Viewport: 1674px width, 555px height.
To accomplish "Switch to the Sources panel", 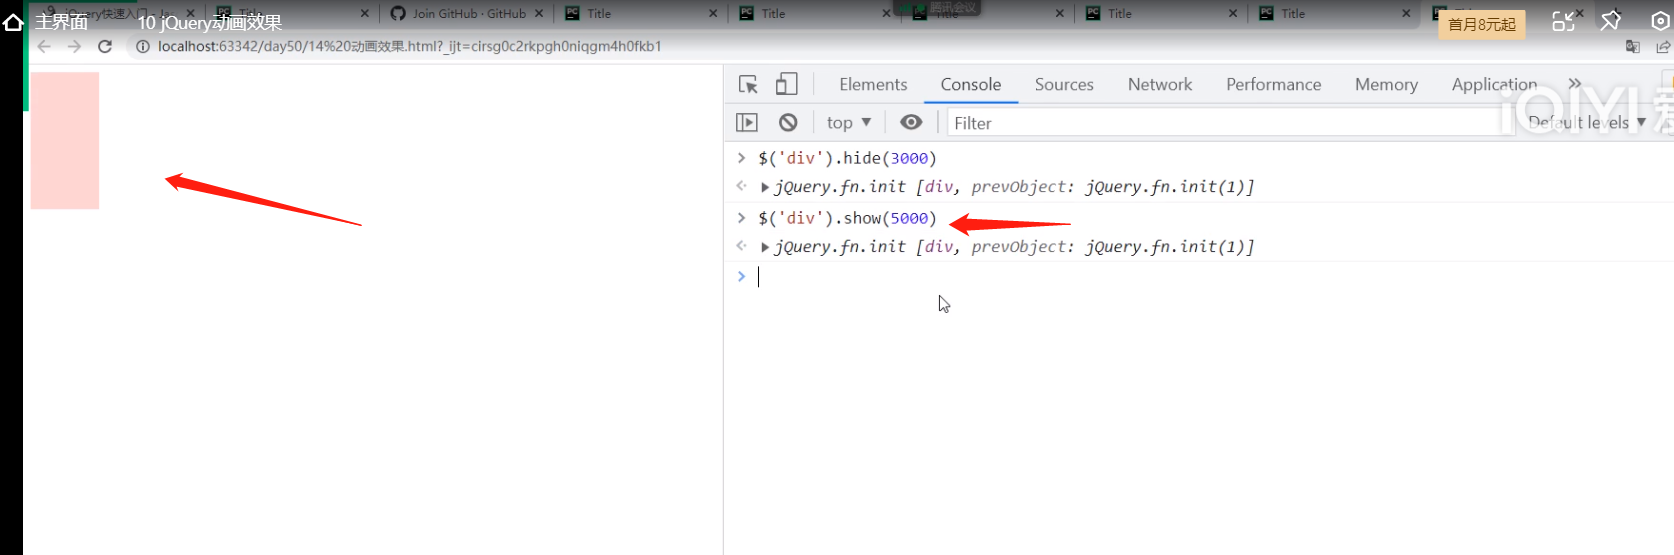I will coord(1064,85).
